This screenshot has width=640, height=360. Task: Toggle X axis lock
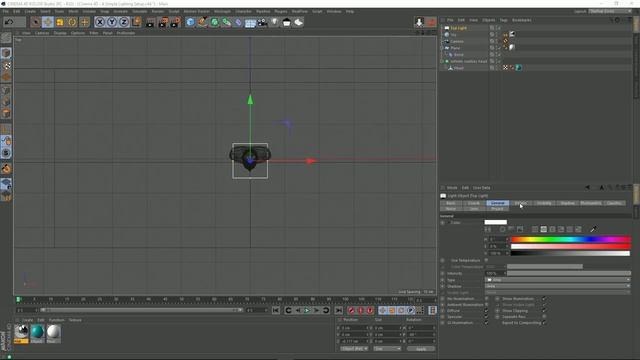100,22
